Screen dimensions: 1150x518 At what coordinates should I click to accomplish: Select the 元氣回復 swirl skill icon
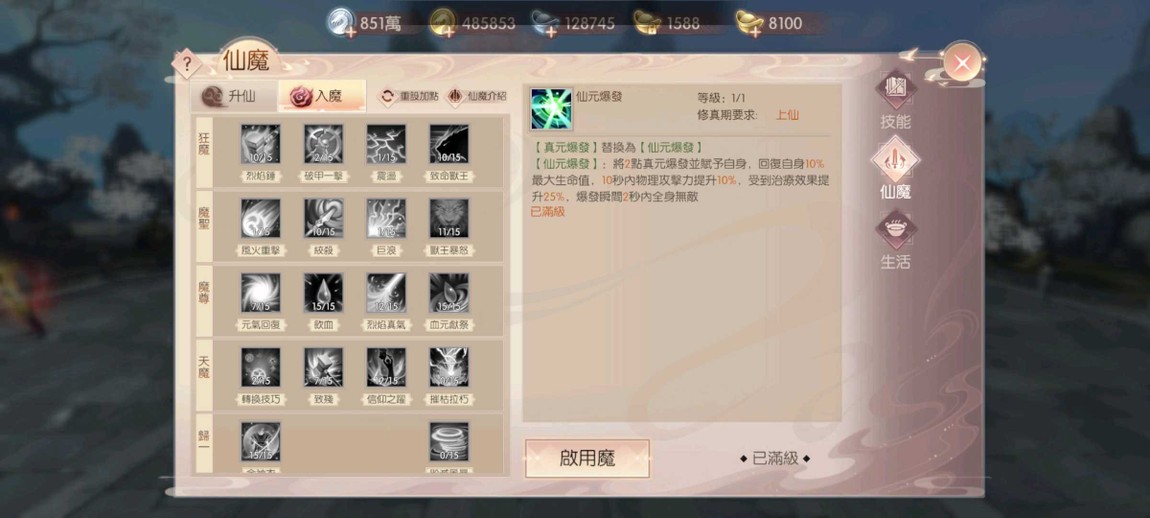[x=260, y=293]
